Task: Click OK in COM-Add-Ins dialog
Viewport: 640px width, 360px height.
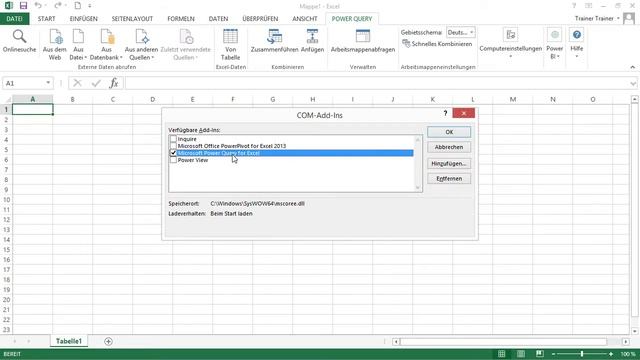Action: [x=449, y=132]
